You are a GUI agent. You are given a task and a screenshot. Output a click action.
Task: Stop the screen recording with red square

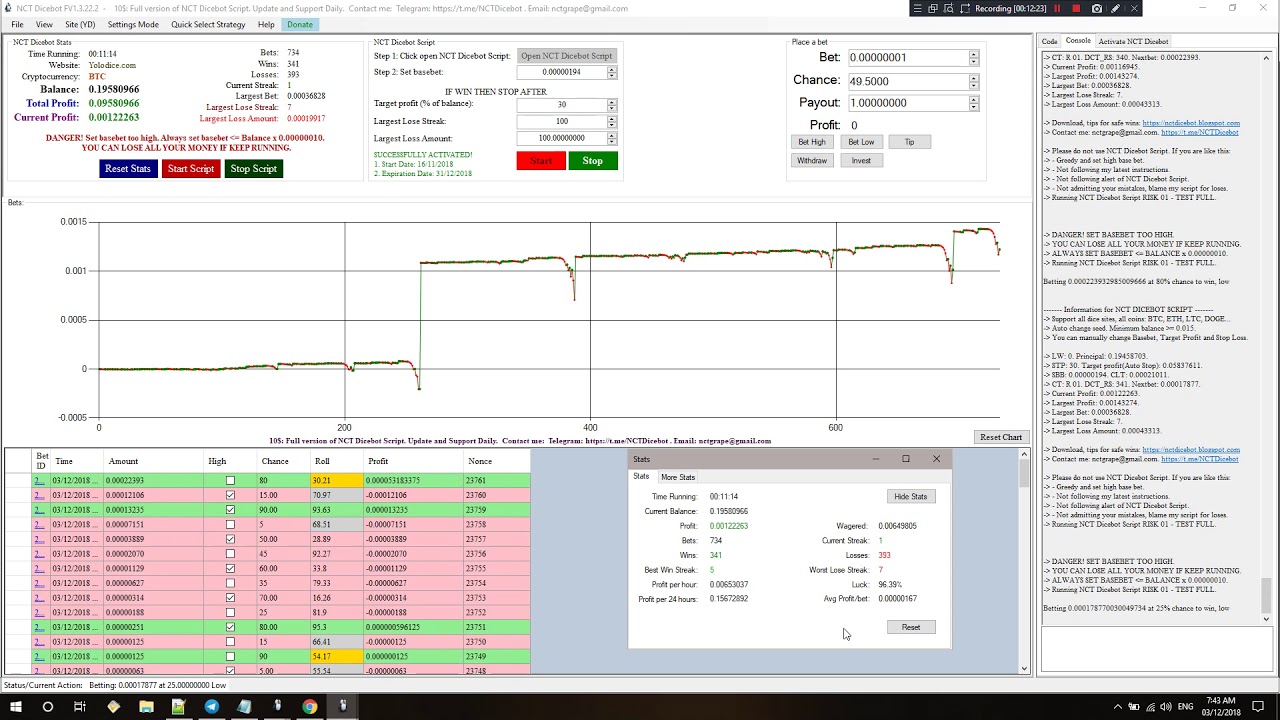point(1076,8)
